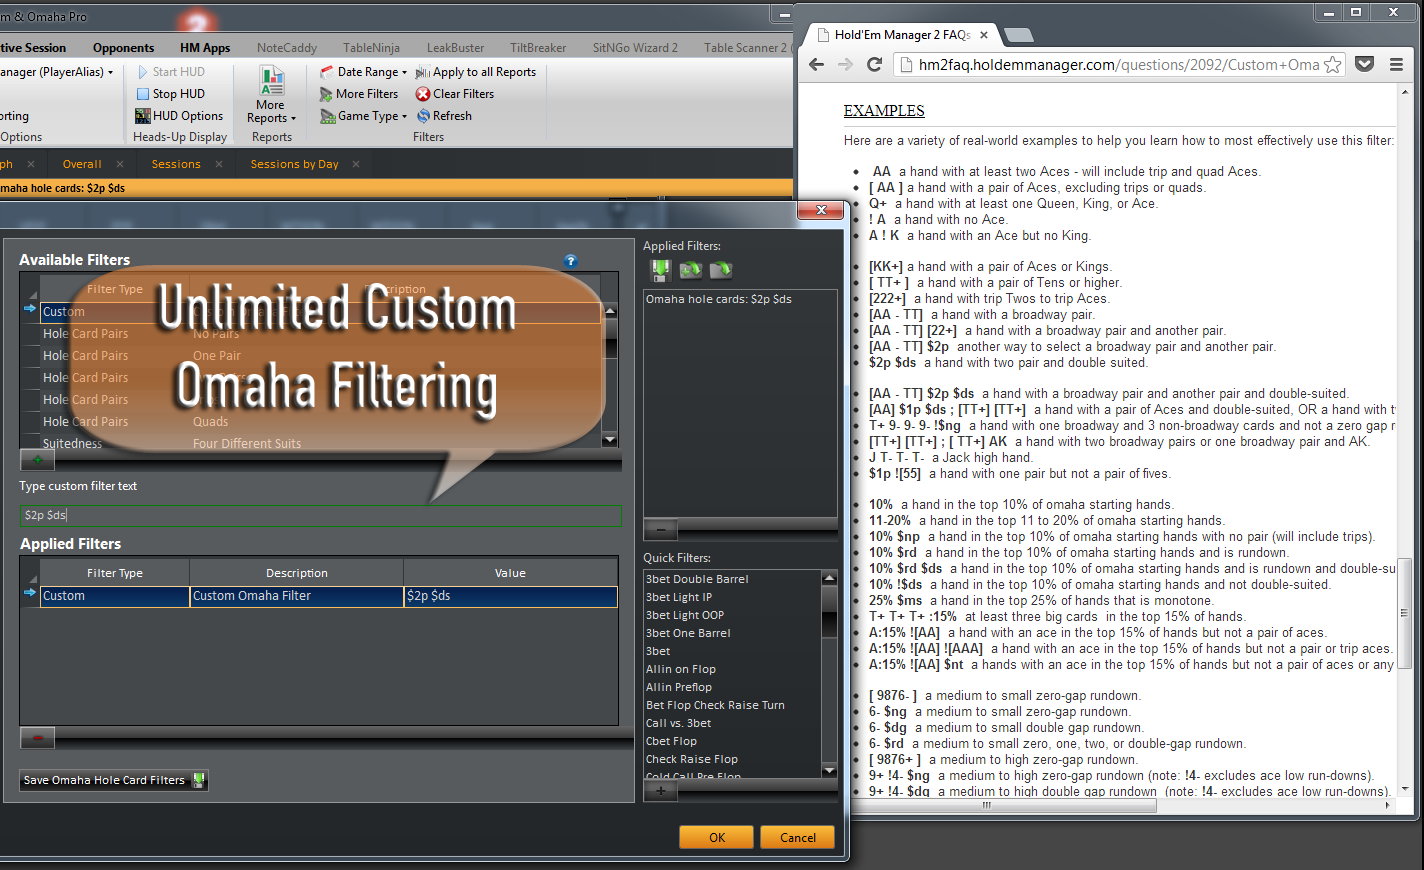Select 'Omaha hole cards: $2p $ds' in the applied list
The image size is (1424, 870).
718,299
